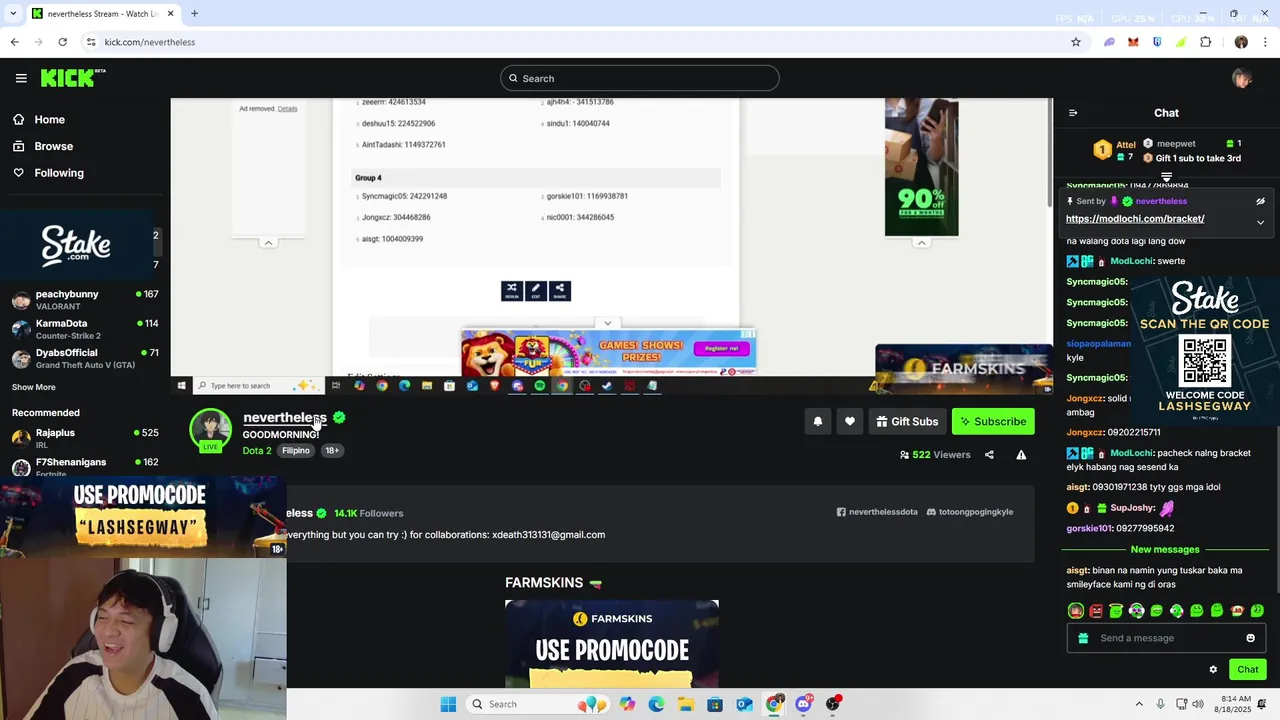Screen dimensions: 1280x720
Task: Open Microsoft Edge from taskbar
Action: click(x=656, y=704)
